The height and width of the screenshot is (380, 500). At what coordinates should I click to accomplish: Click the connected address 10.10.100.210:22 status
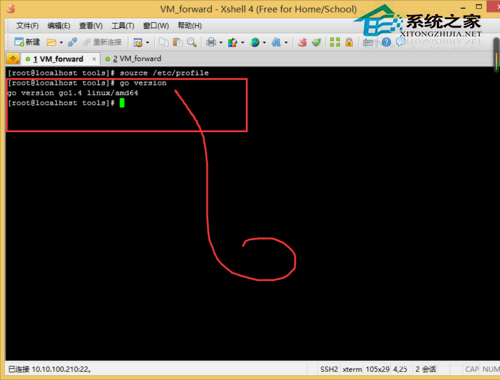tap(49, 369)
